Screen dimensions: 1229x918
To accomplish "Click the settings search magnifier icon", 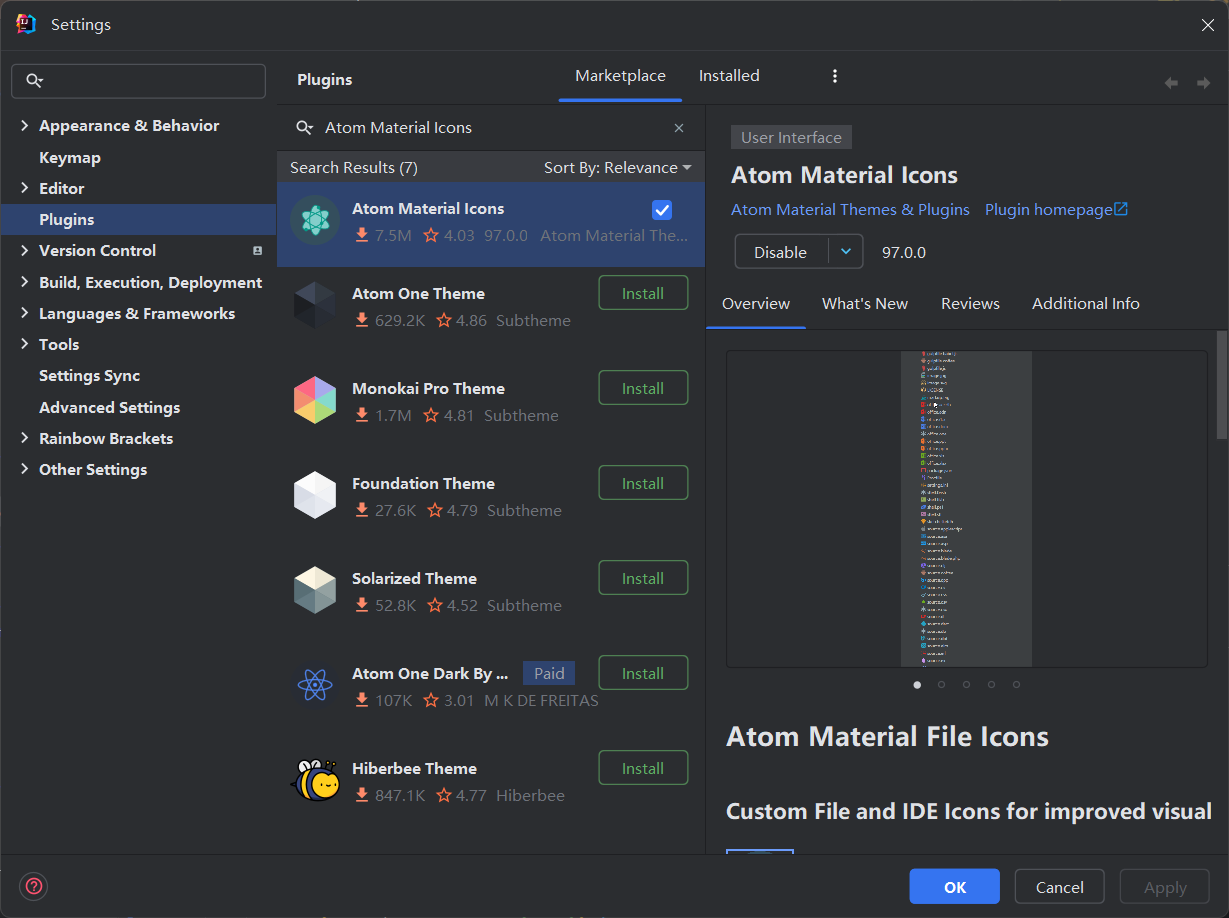I will (x=35, y=81).
